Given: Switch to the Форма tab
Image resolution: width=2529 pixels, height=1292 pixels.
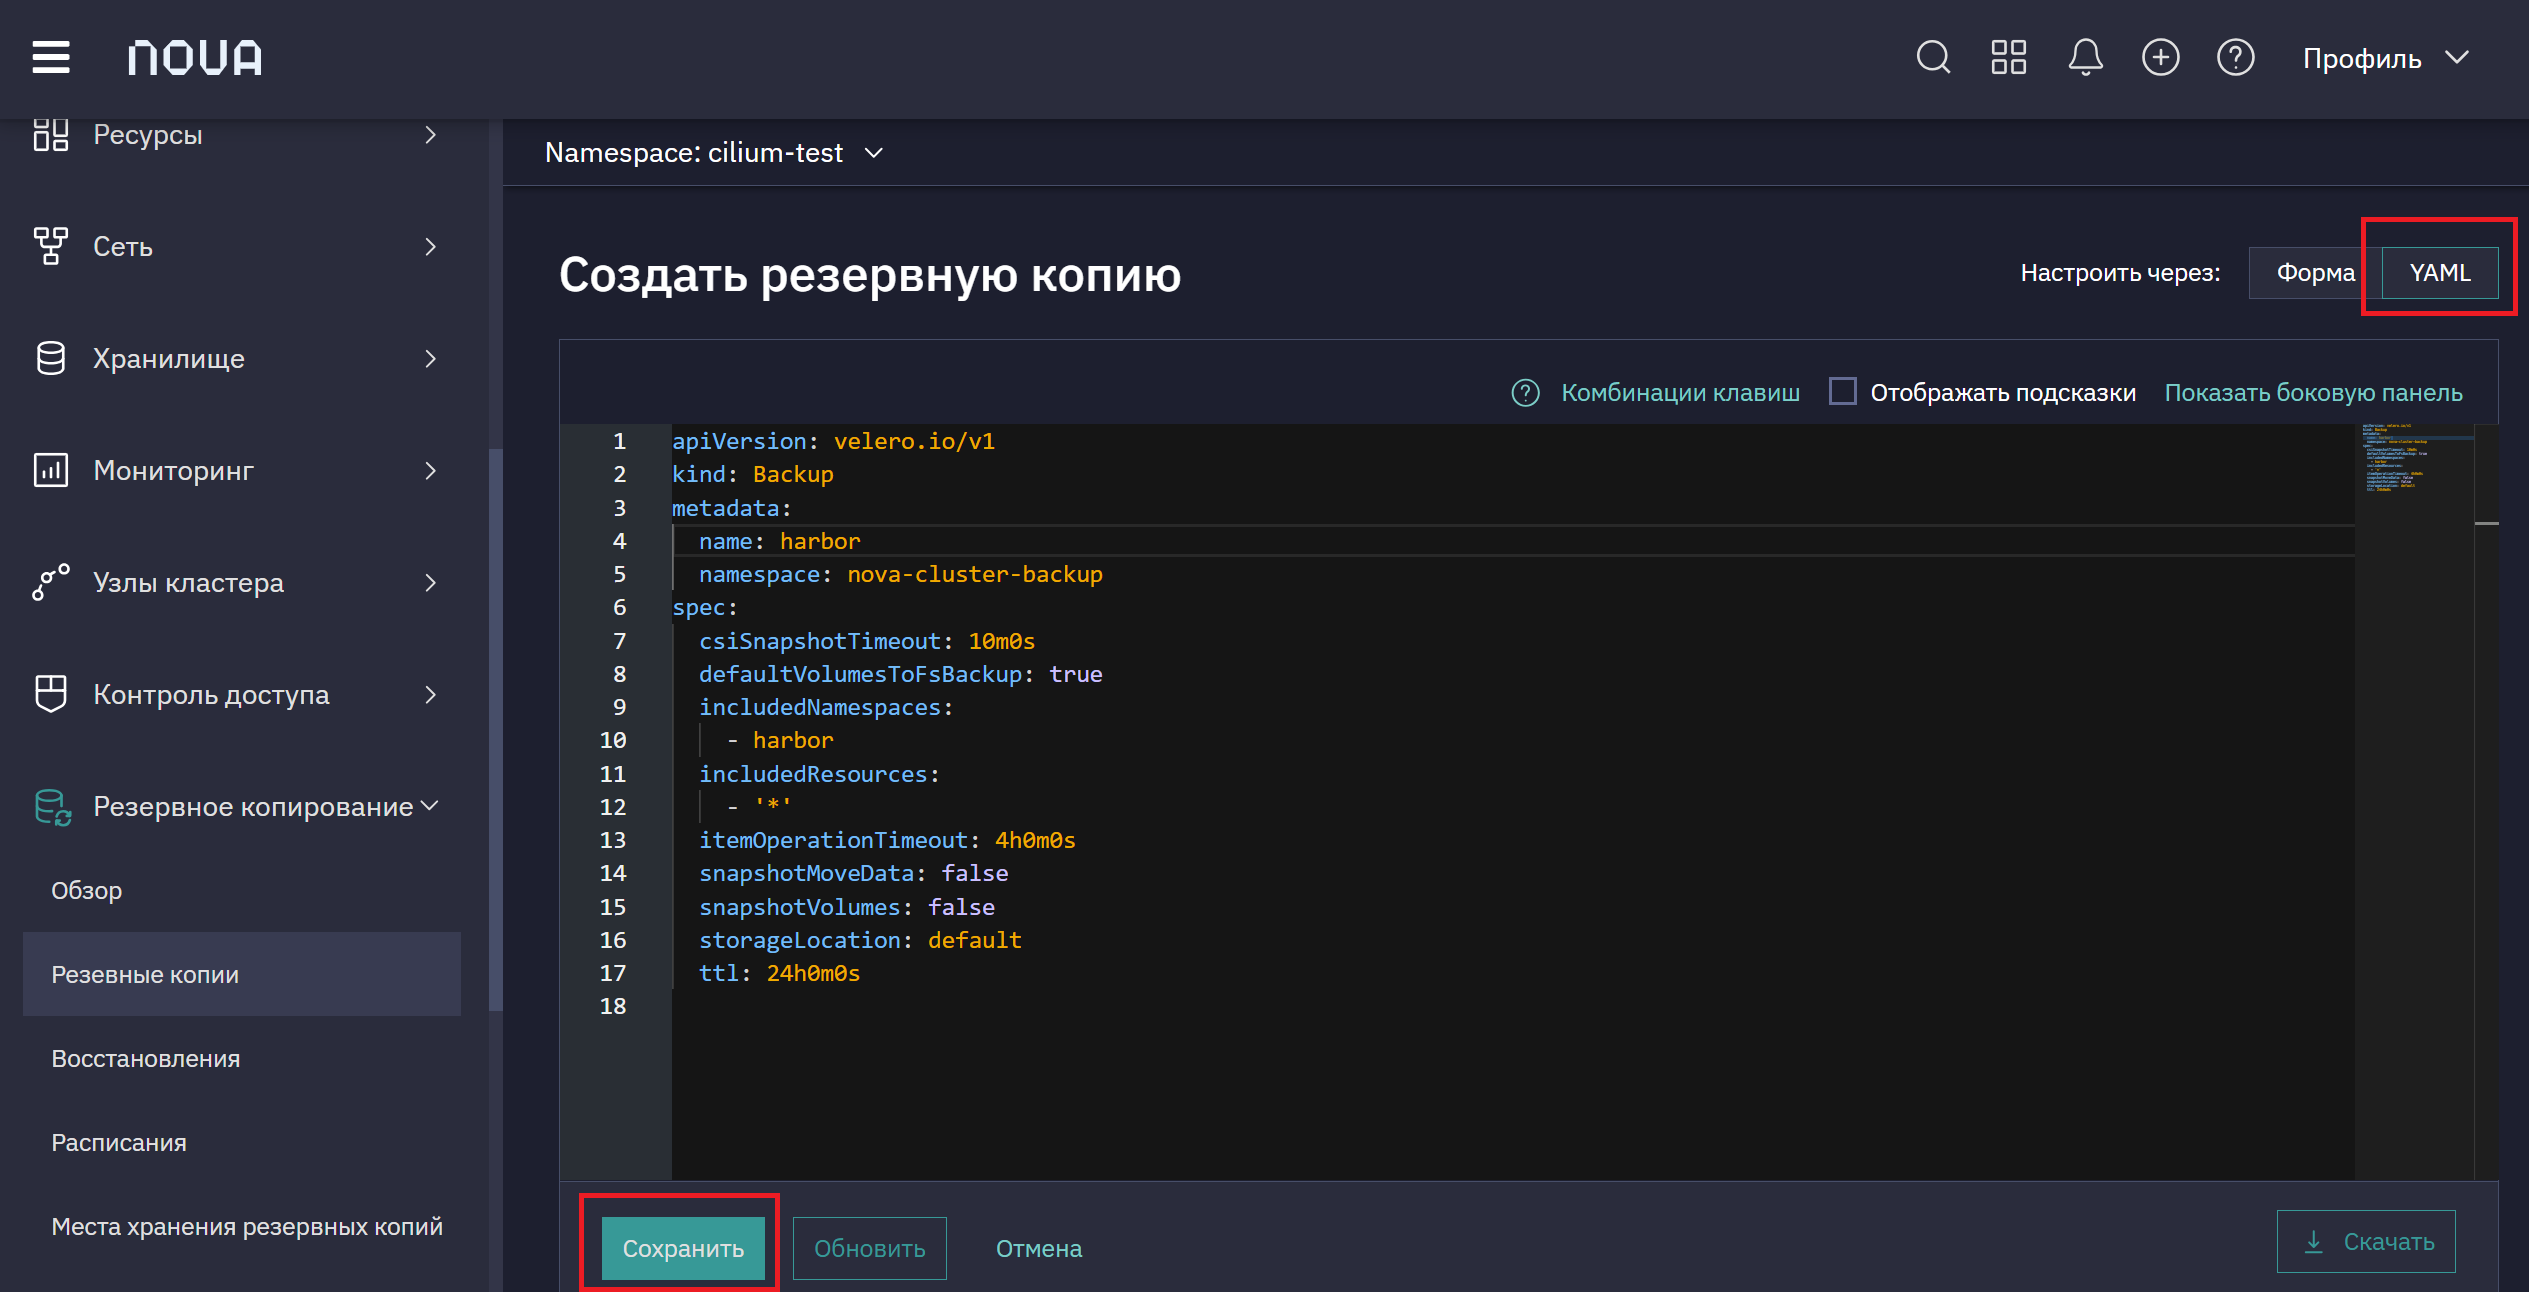Looking at the screenshot, I should click(2315, 273).
